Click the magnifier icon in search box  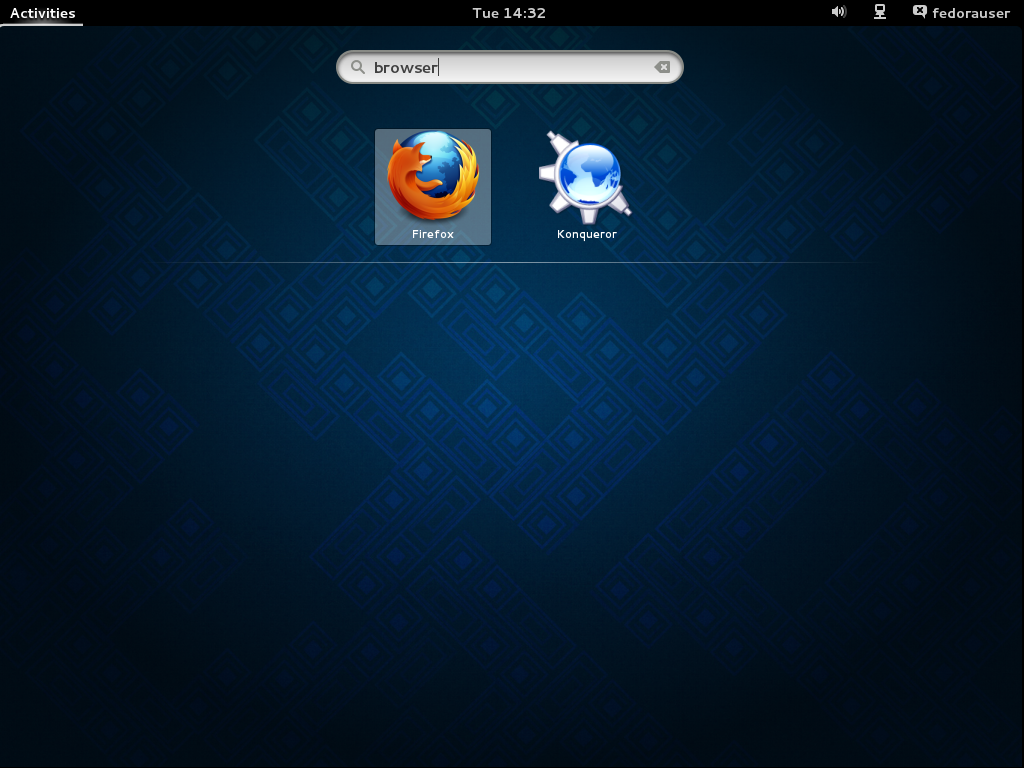357,67
